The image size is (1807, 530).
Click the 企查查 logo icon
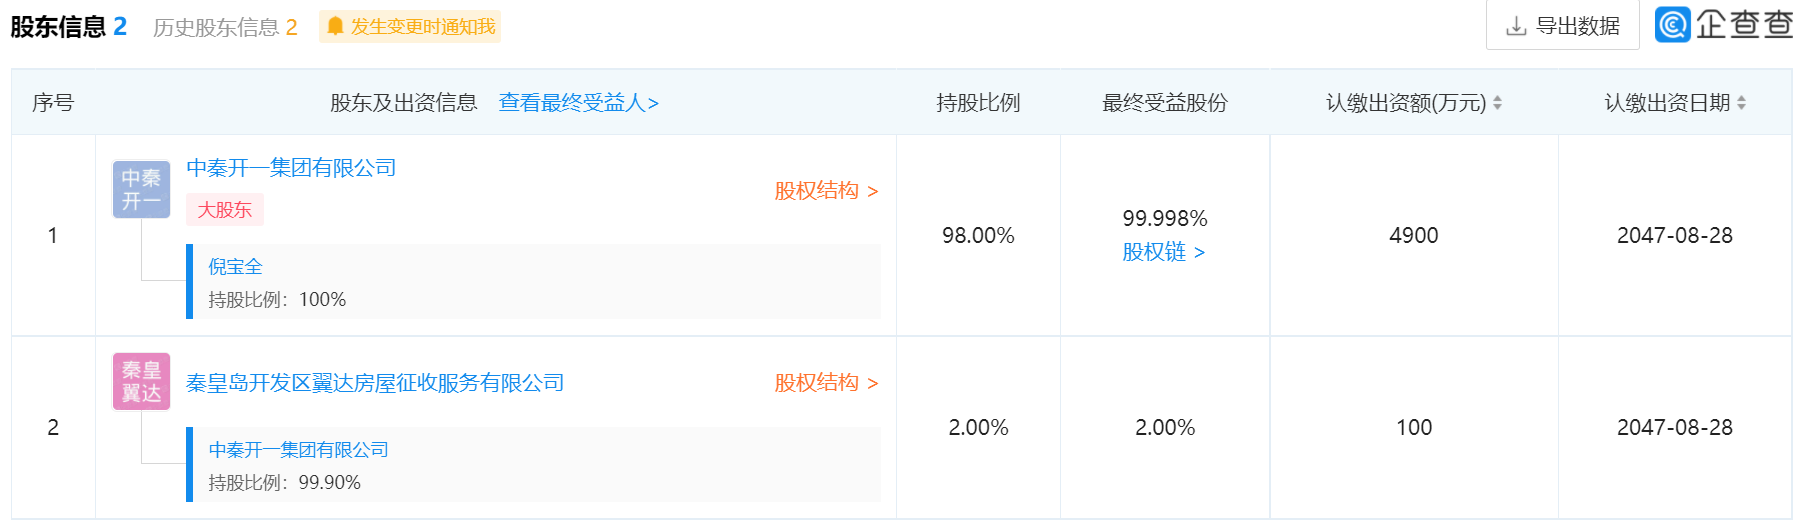point(1672,24)
